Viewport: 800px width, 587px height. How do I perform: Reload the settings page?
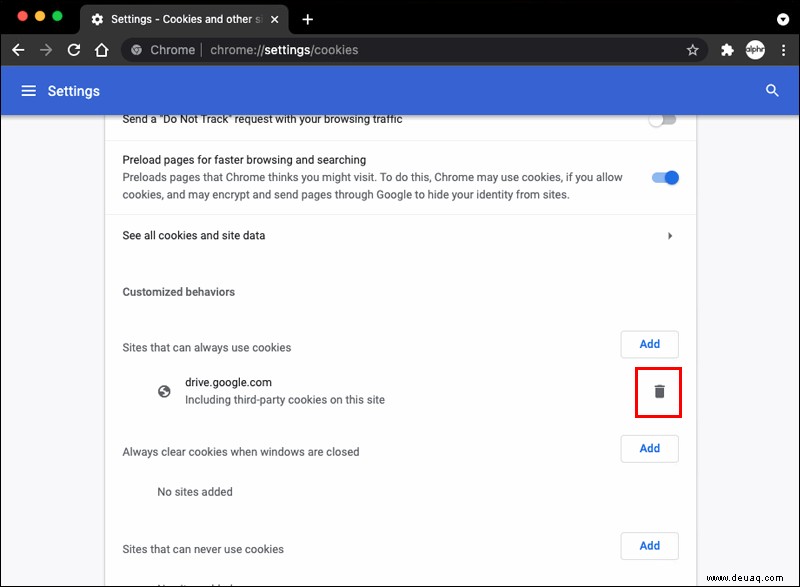tap(74, 49)
